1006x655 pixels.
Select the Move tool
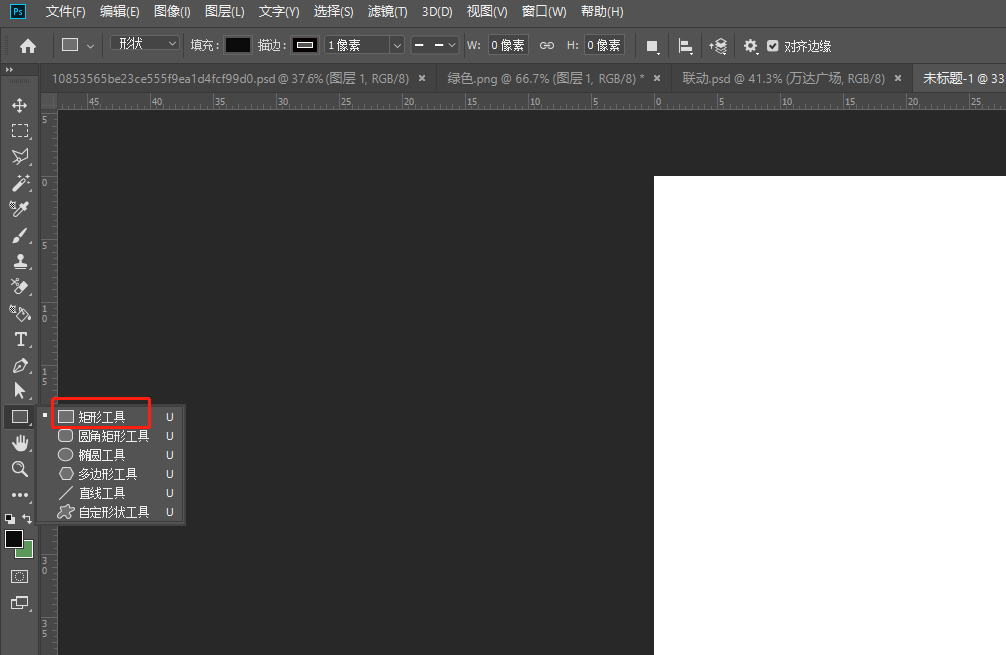tap(20, 105)
